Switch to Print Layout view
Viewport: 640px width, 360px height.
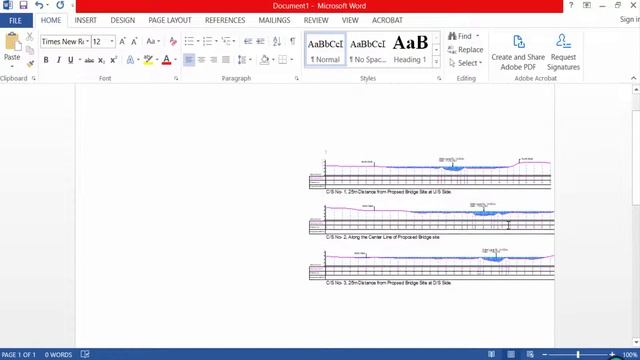pyautogui.click(x=511, y=354)
